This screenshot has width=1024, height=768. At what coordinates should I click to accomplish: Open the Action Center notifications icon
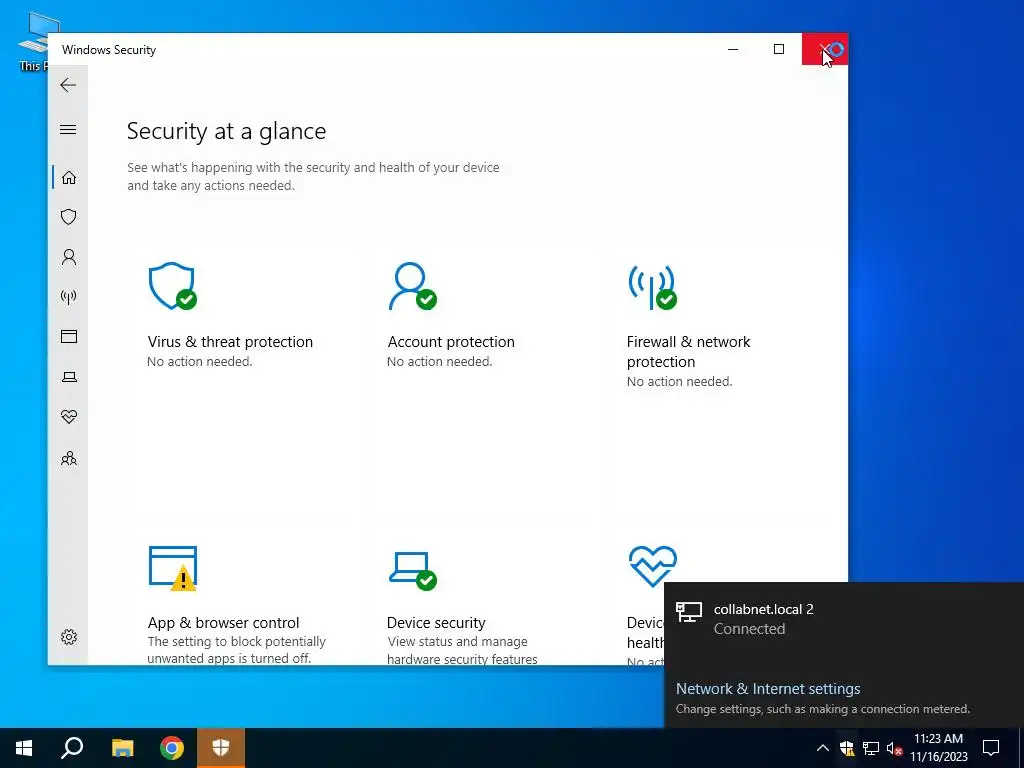click(991, 748)
